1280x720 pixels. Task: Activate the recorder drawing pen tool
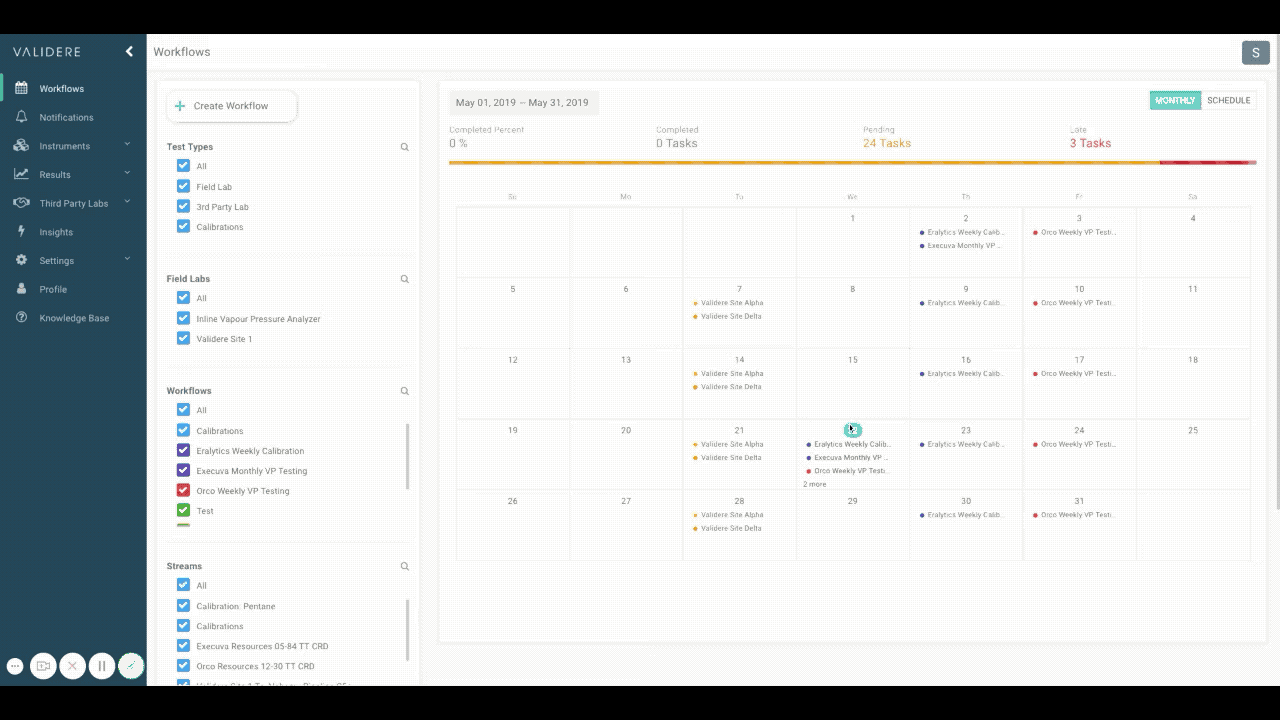[131, 666]
